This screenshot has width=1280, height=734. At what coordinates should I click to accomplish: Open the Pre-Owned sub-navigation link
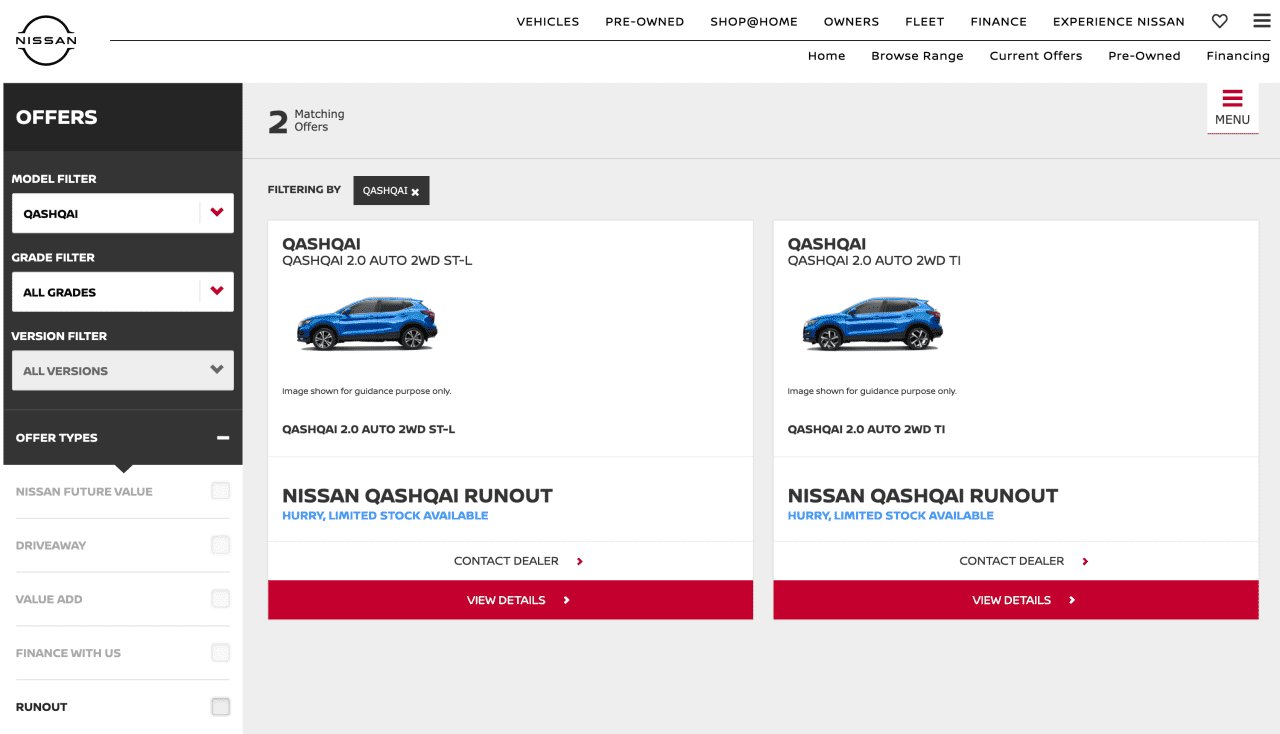[x=1144, y=56]
